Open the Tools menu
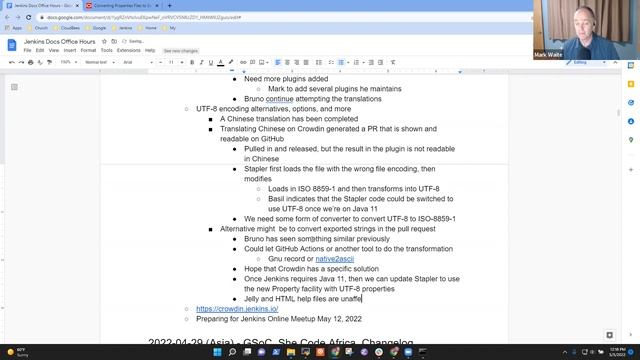640x360 pixels. pyautogui.click(x=107, y=50)
